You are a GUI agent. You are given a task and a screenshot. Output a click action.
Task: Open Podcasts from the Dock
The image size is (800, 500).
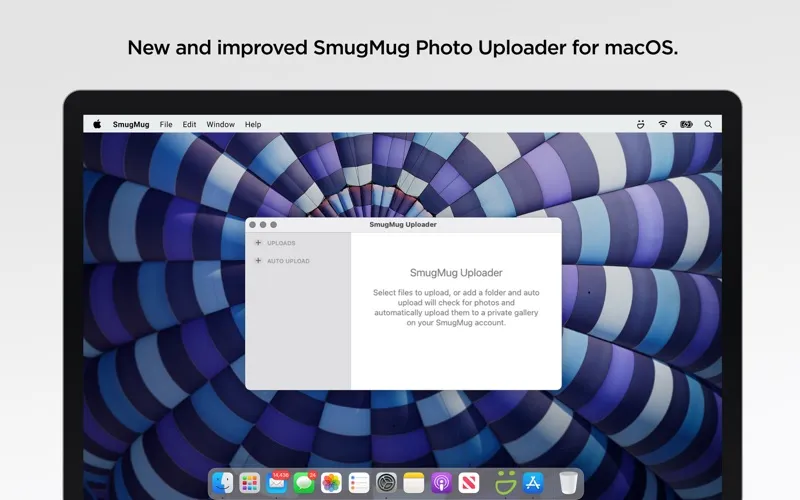click(x=441, y=483)
